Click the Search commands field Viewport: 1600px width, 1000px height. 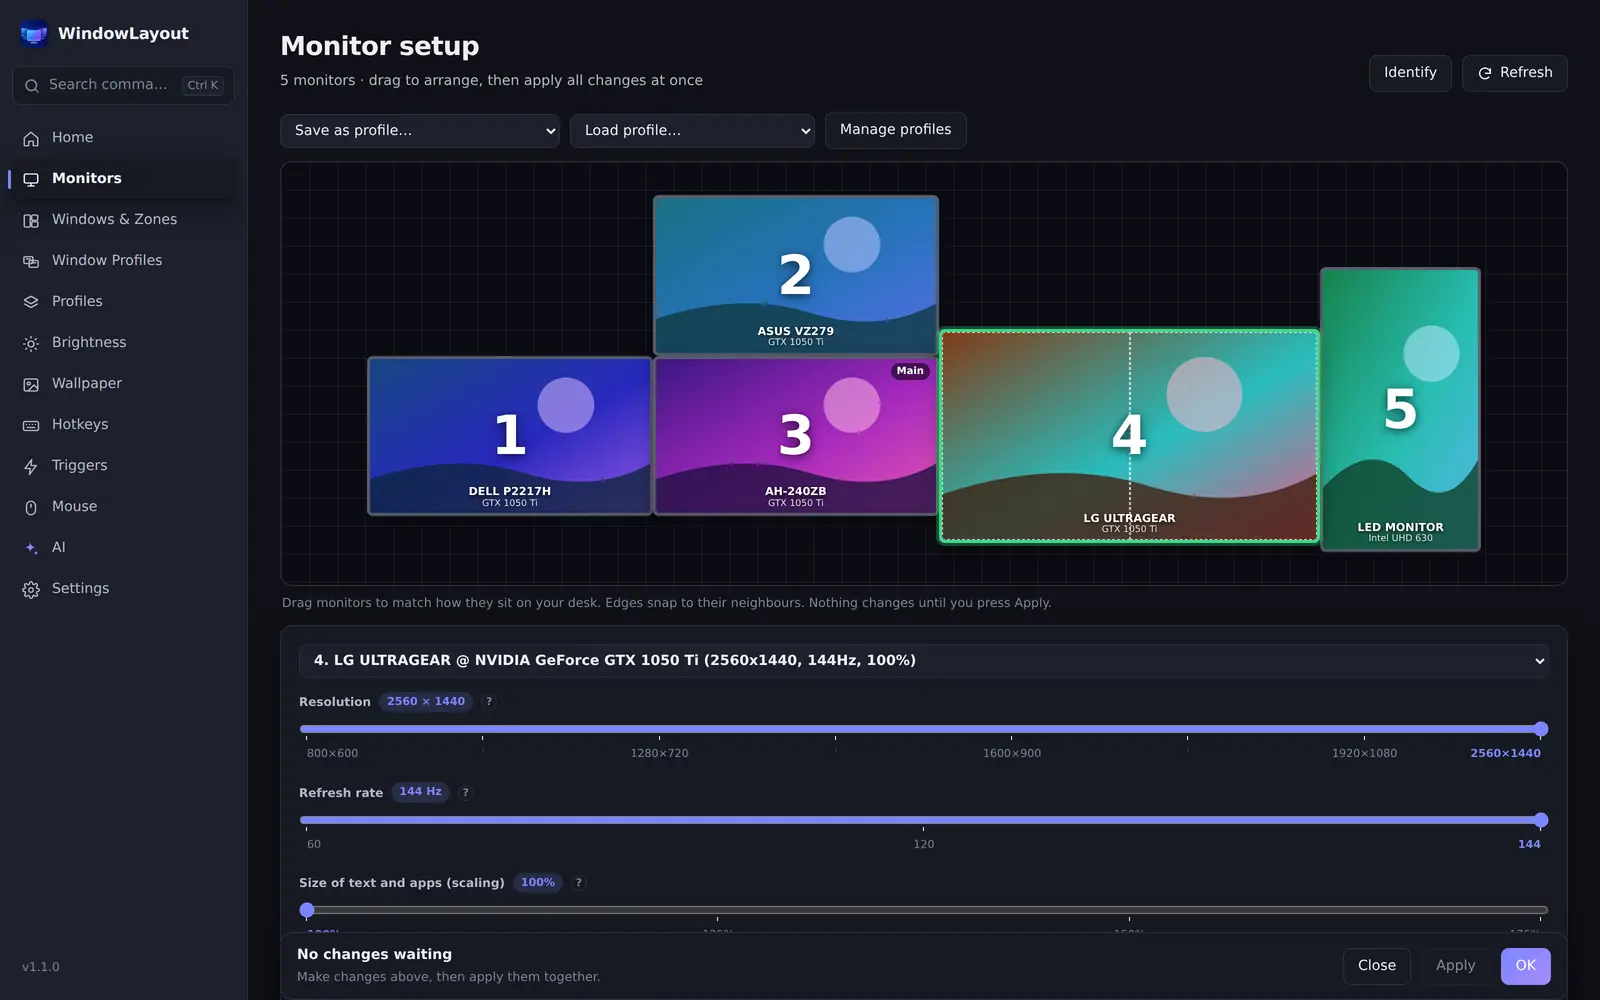tap(123, 86)
